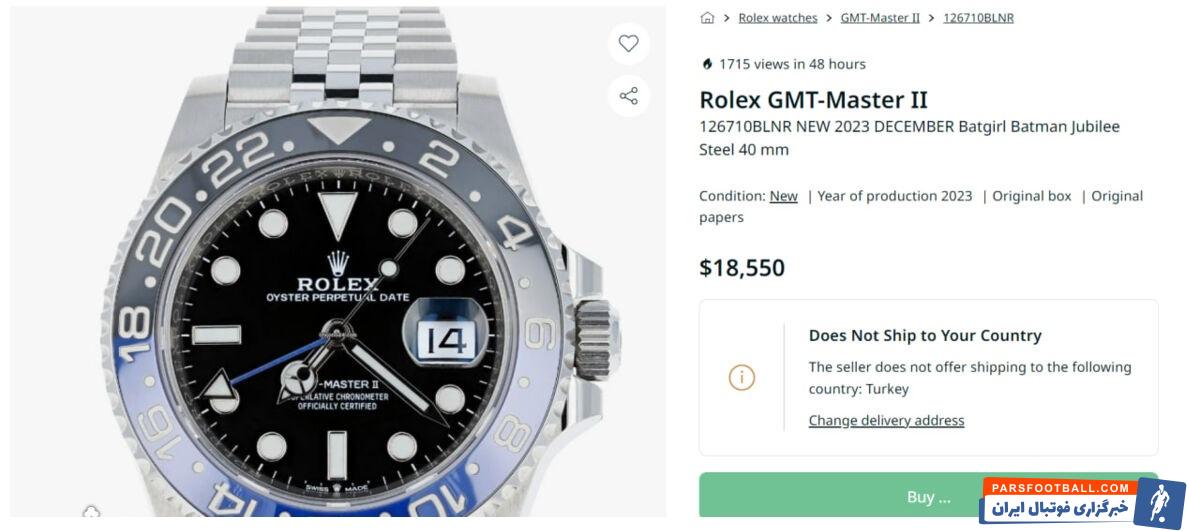Click the Change delivery address link
Viewport: 1187px width, 531px height.
886,421
